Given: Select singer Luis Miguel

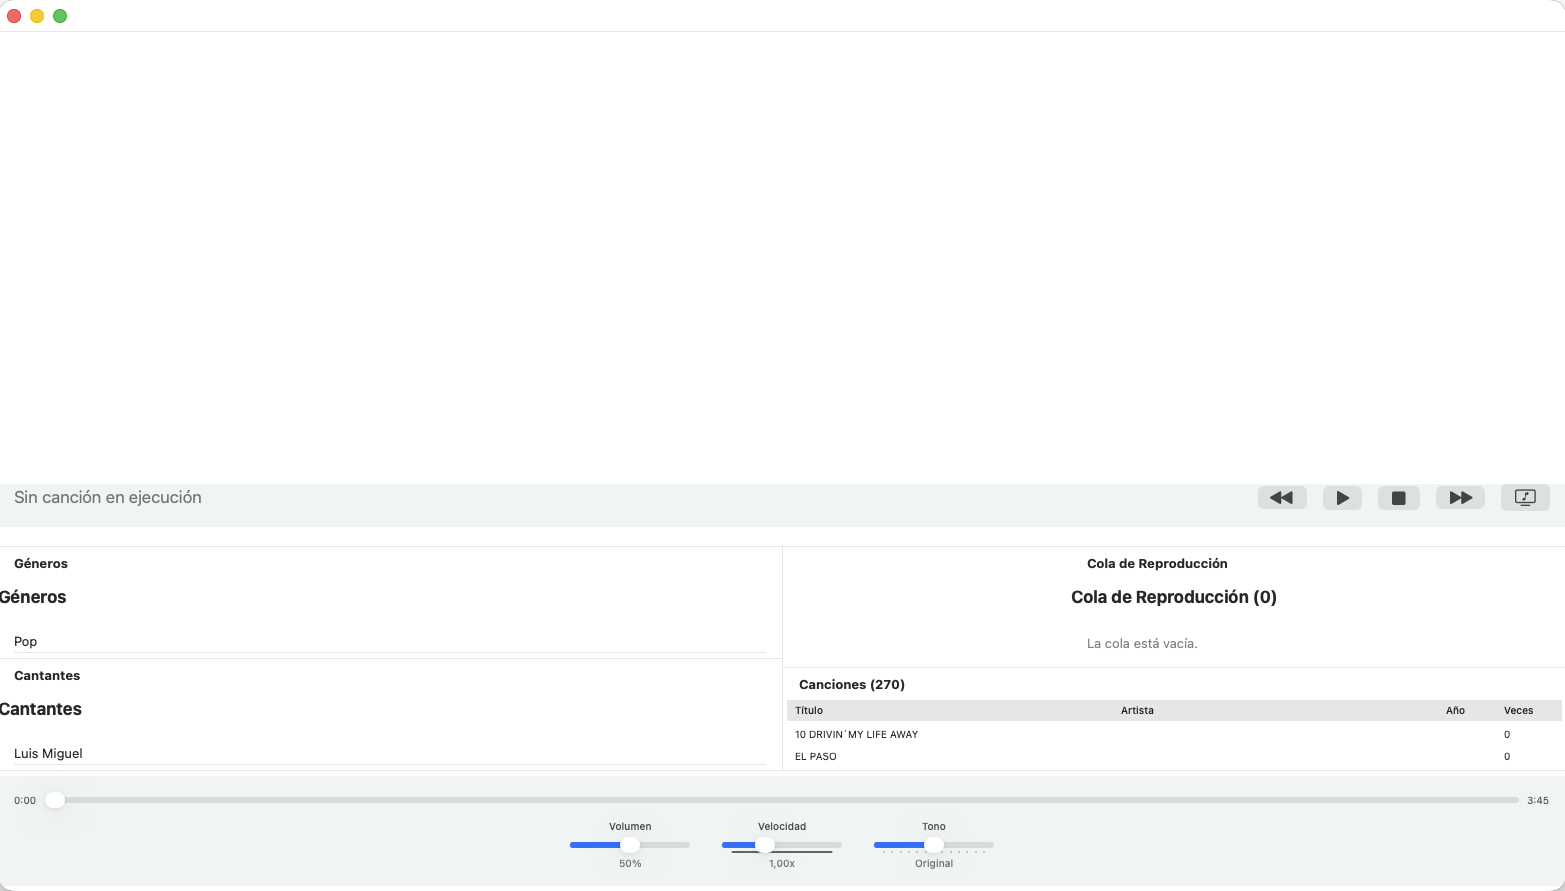Looking at the screenshot, I should (x=48, y=754).
